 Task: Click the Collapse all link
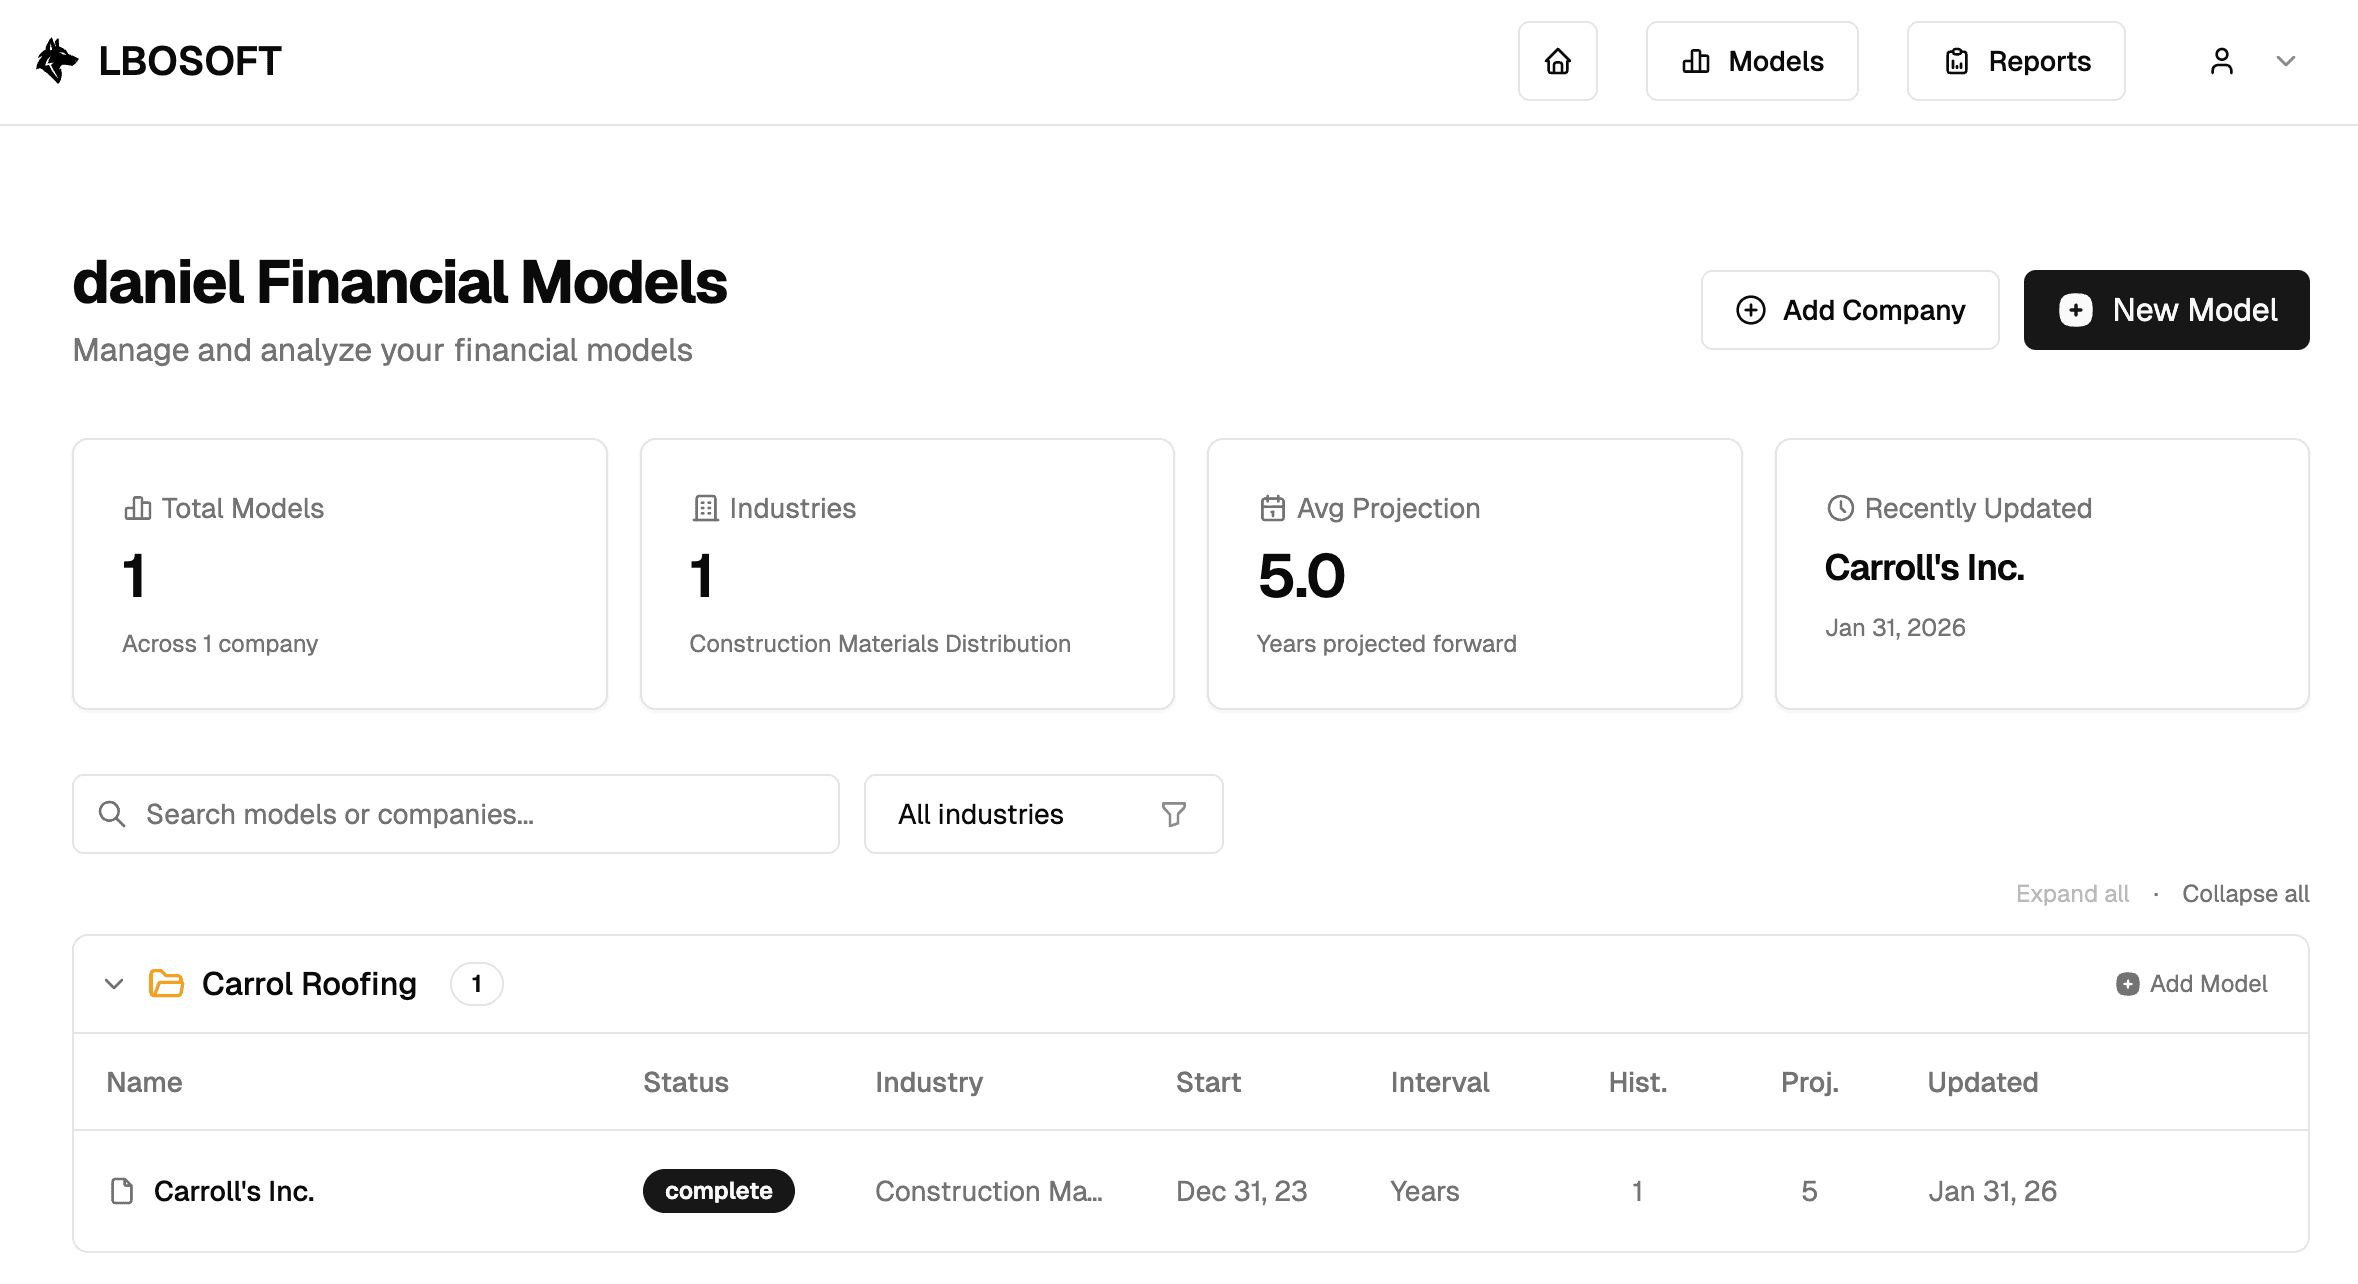2245,894
